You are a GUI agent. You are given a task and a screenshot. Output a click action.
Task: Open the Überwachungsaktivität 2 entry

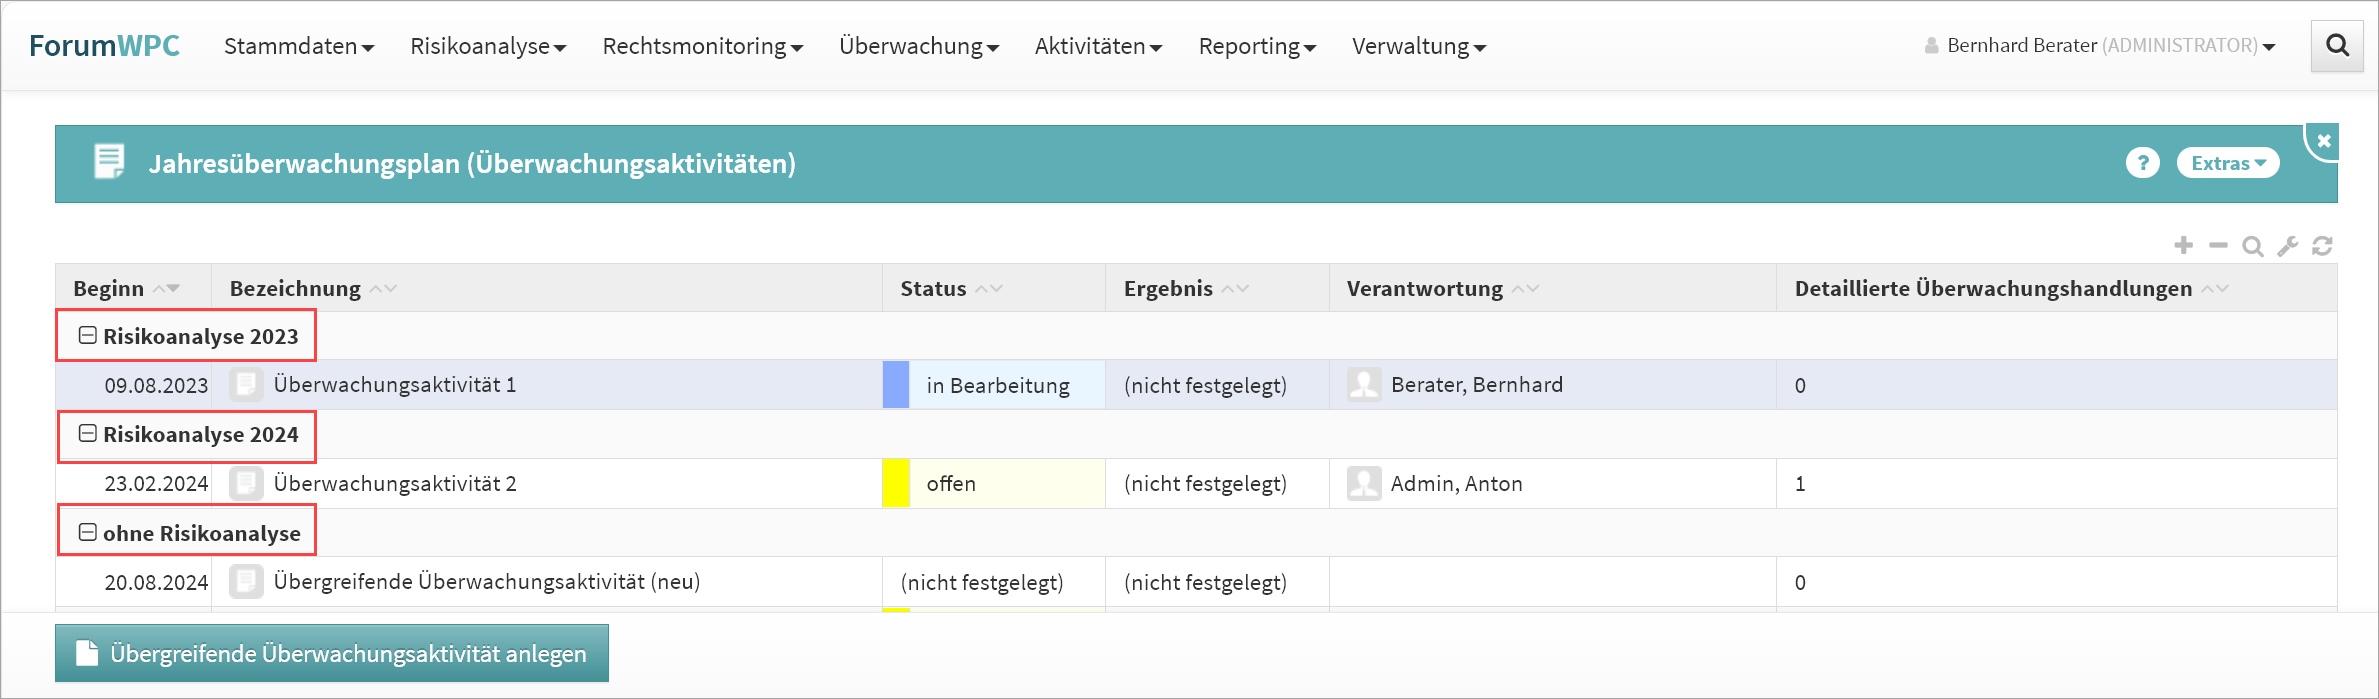point(395,484)
